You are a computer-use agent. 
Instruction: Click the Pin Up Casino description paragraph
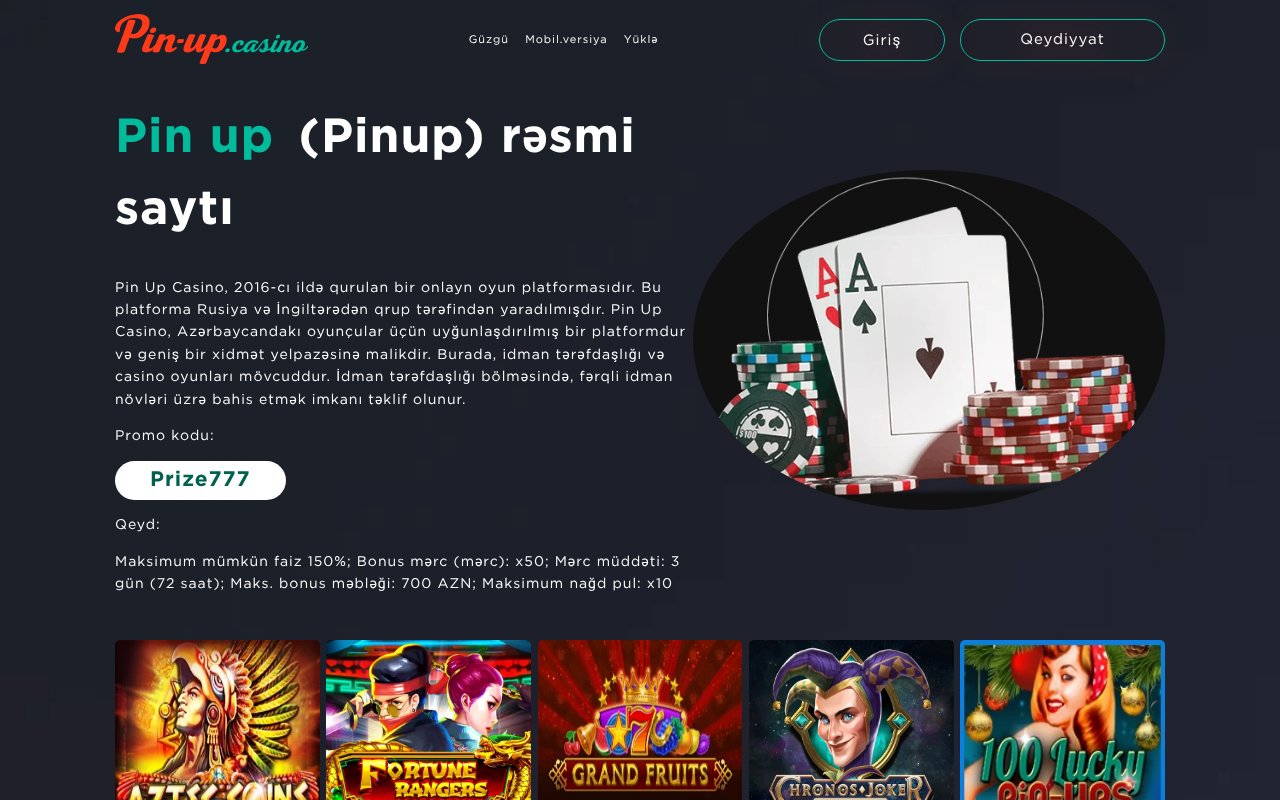pyautogui.click(x=400, y=343)
